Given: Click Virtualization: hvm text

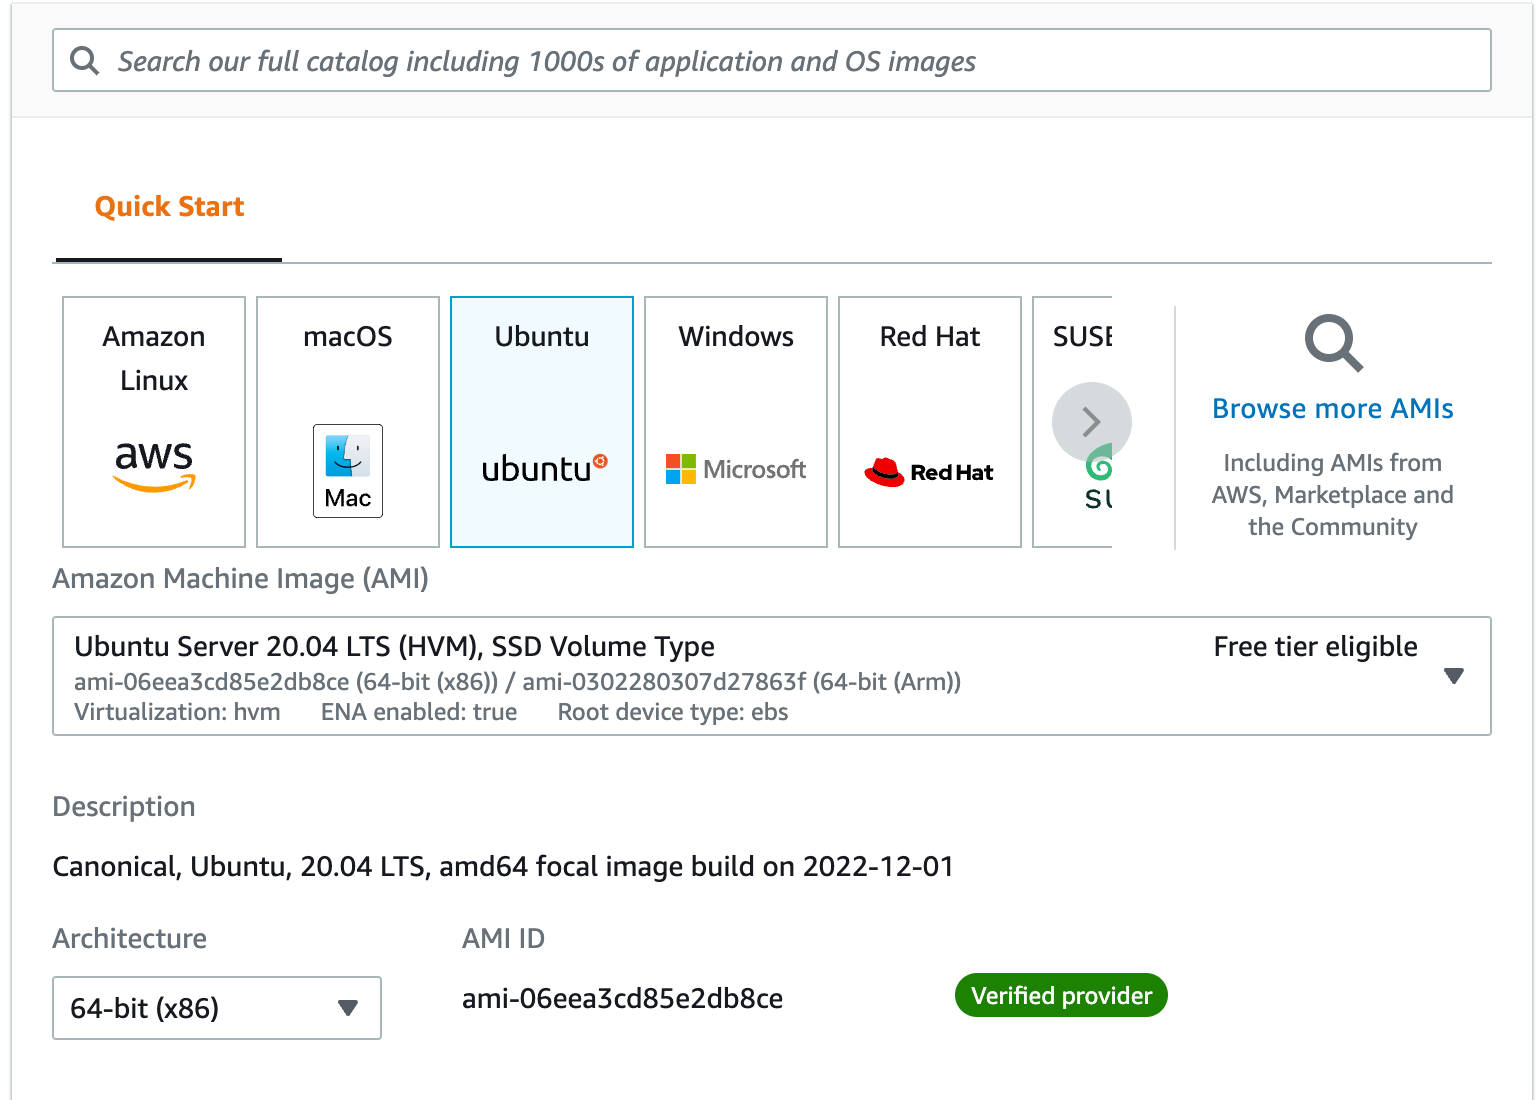Looking at the screenshot, I should [x=177, y=712].
